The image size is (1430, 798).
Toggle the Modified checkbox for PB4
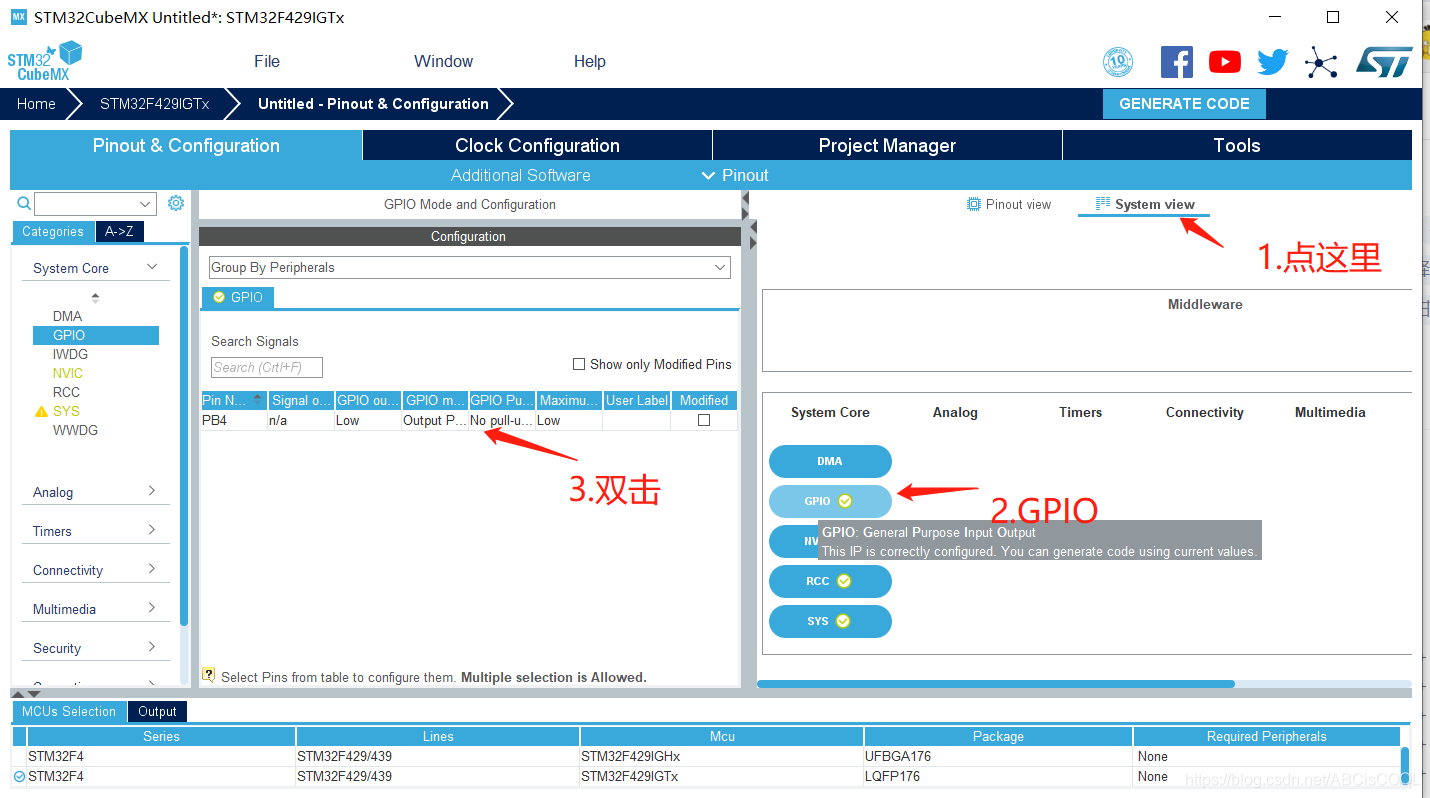(x=704, y=421)
